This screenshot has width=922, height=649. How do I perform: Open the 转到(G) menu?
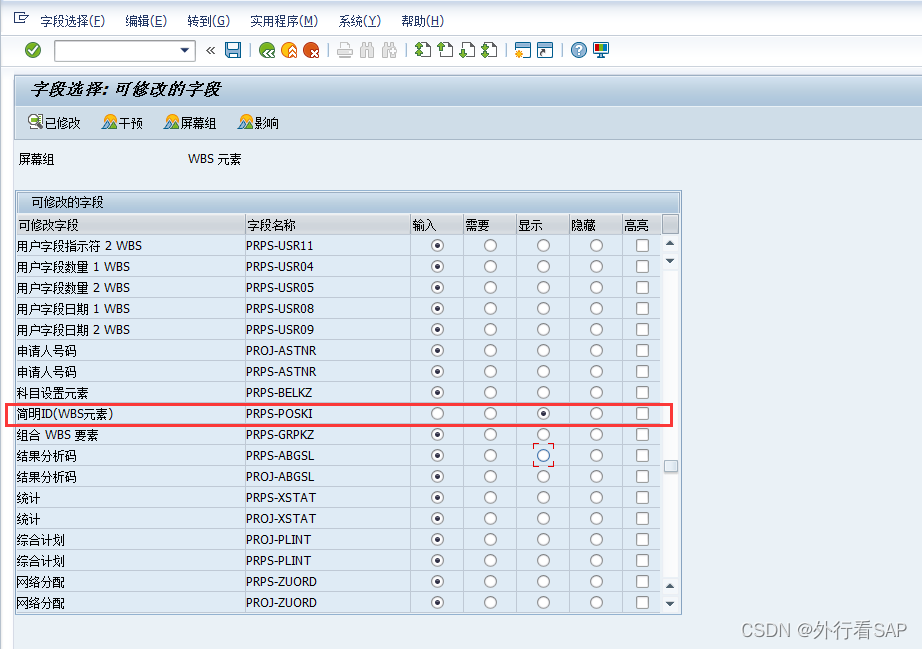(208, 21)
